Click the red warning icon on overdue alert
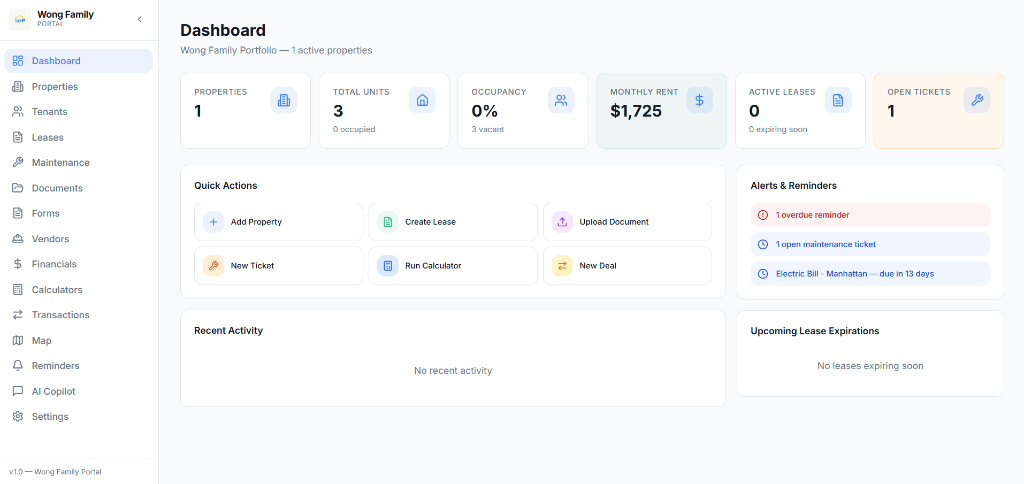 763,215
